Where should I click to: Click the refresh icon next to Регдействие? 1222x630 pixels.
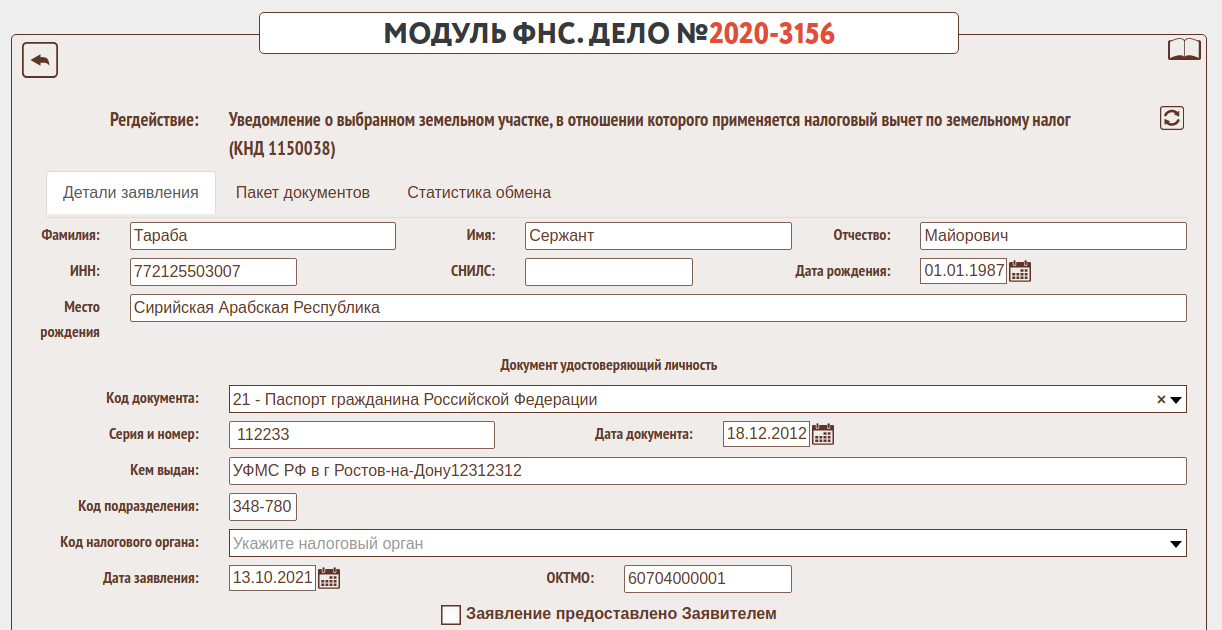[1172, 118]
